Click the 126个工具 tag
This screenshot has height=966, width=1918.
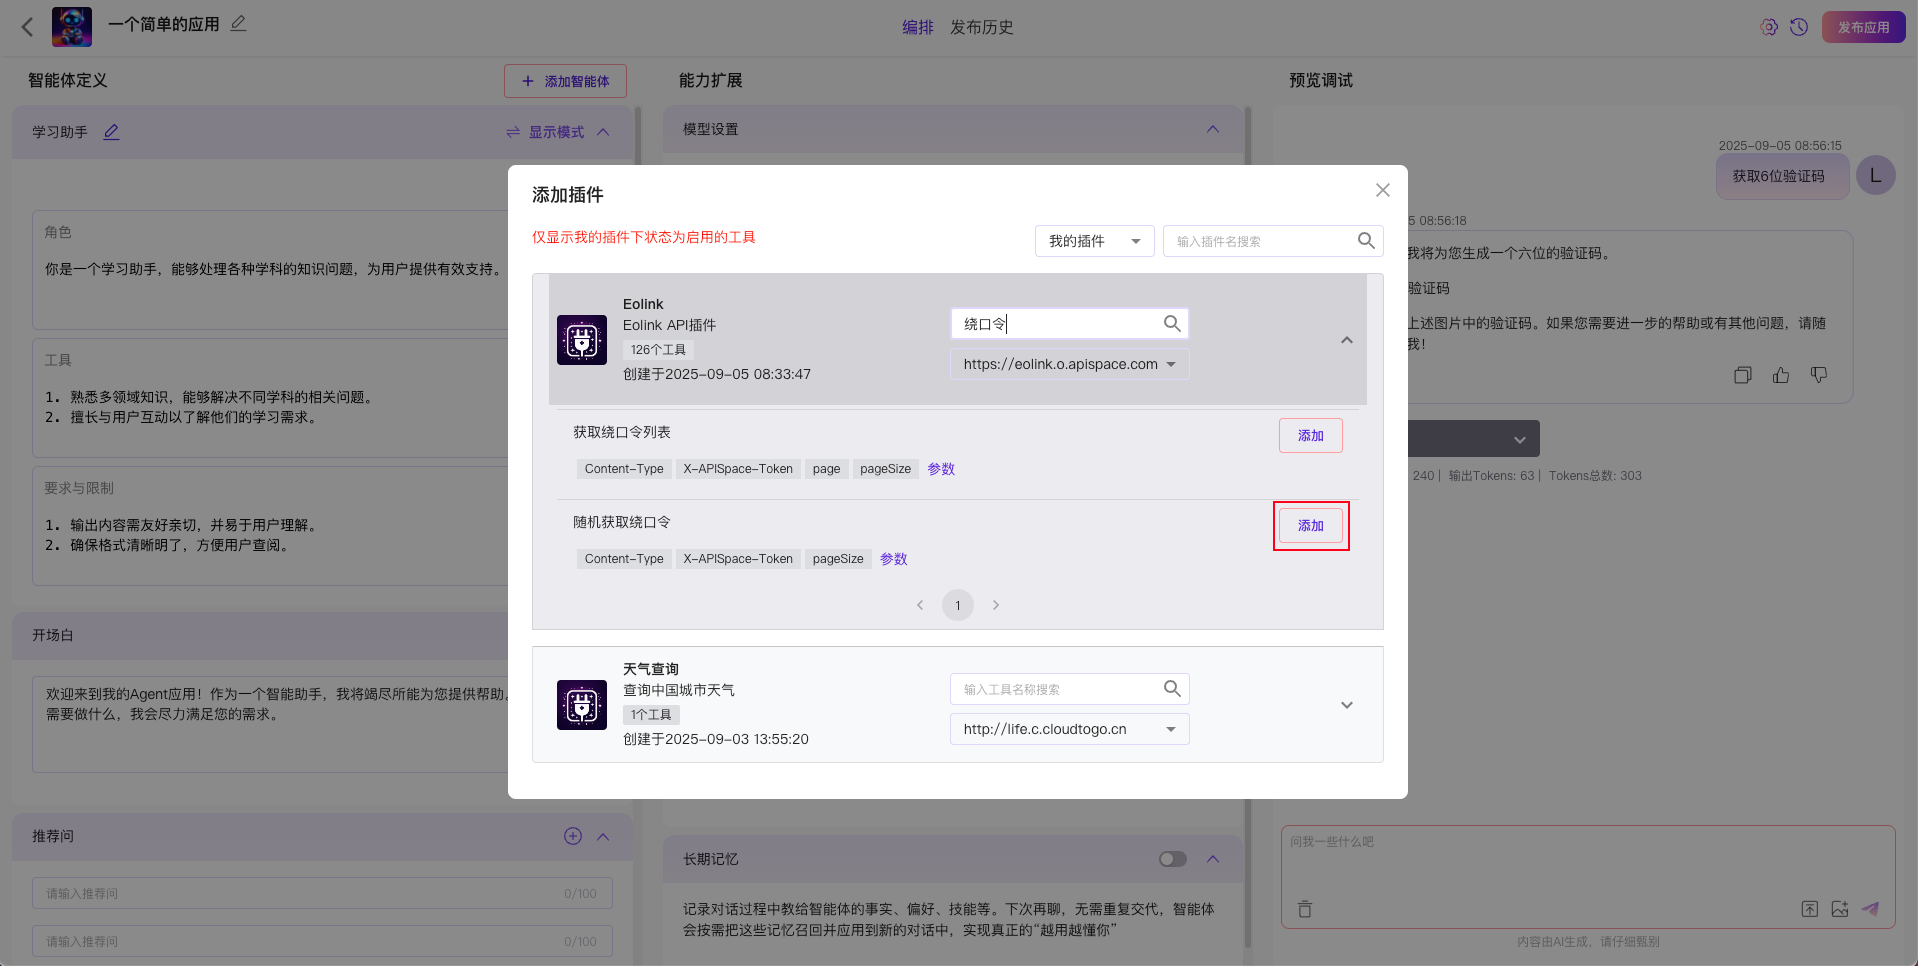pos(658,350)
